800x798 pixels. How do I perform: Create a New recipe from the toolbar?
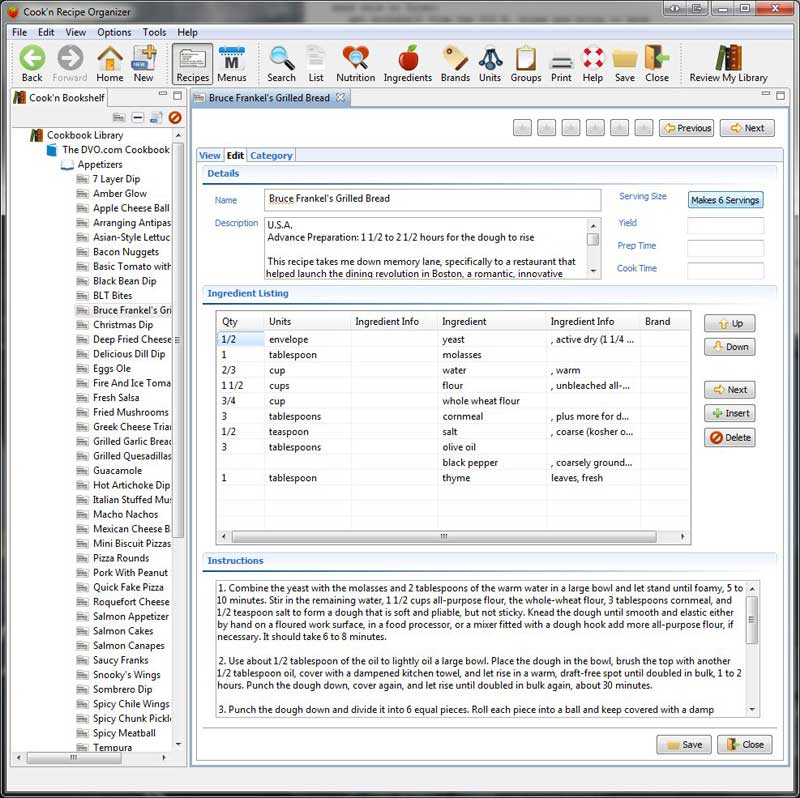point(144,64)
